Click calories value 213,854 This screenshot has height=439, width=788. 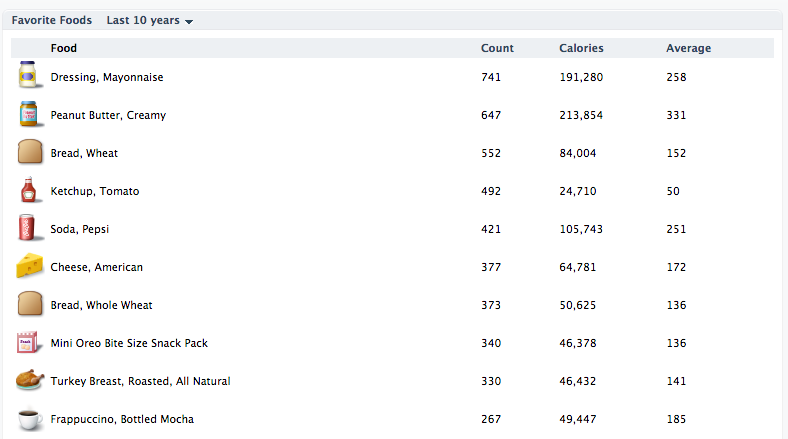click(581, 116)
